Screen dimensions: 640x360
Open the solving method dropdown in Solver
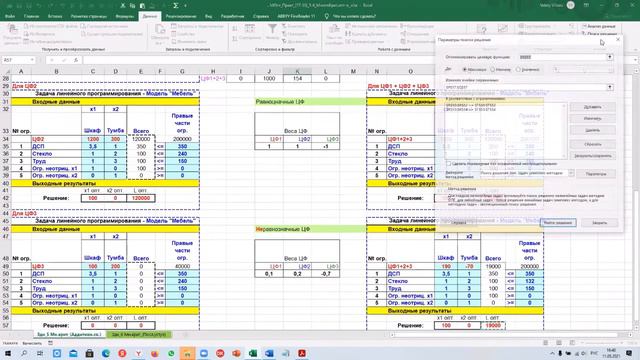pos(571,173)
